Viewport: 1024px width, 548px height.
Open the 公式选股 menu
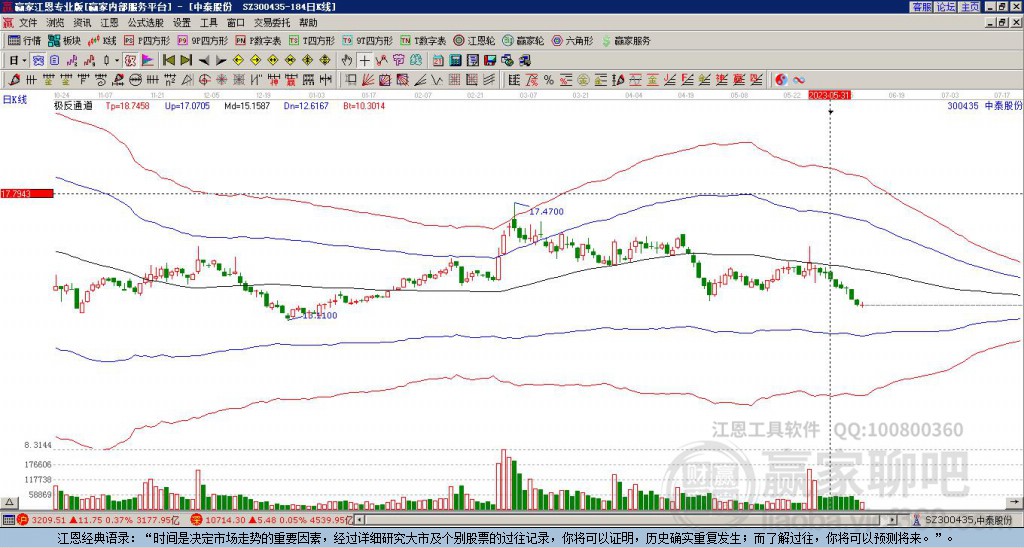[146, 23]
